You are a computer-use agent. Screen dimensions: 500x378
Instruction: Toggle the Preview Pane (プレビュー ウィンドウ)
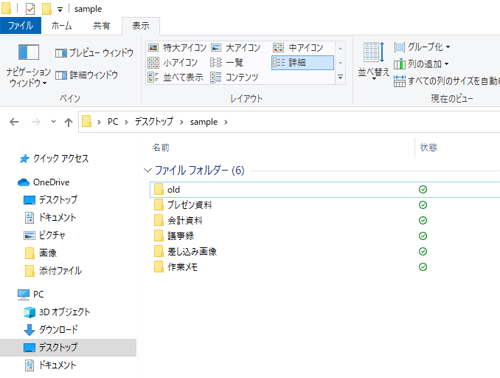point(94,53)
